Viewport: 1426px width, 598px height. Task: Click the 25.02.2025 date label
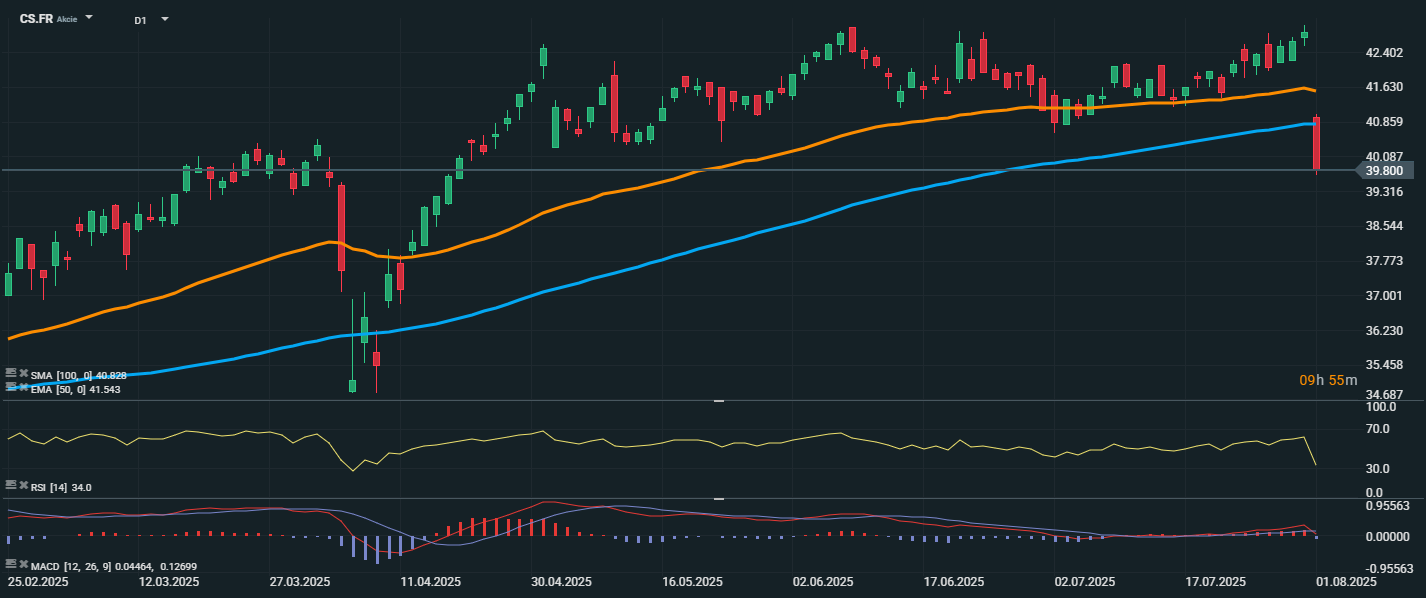click(38, 581)
